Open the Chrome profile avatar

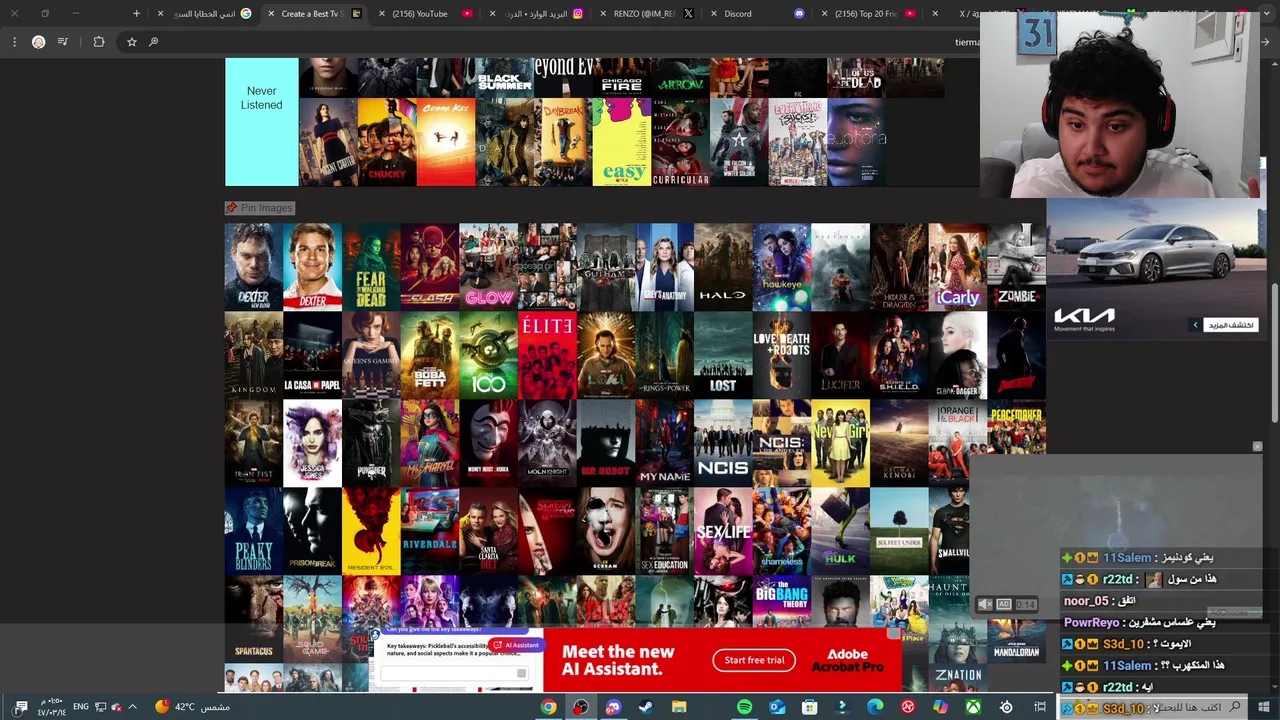tap(38, 42)
